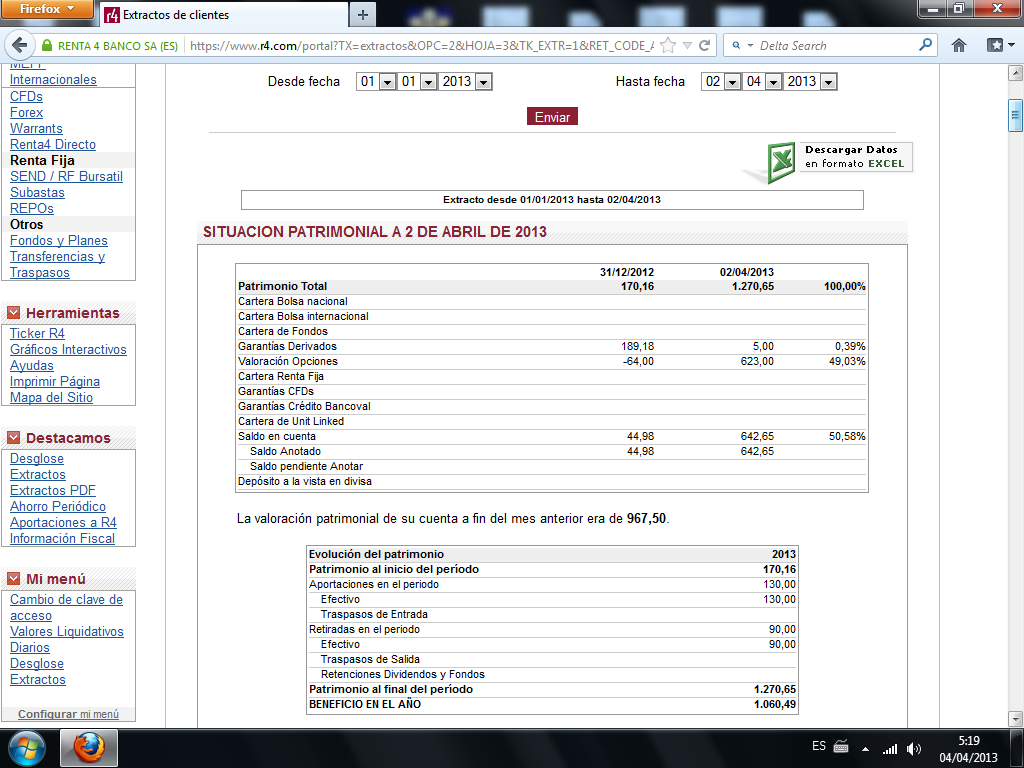Click the Imprimir Página link
The image size is (1024, 768).
click(55, 381)
